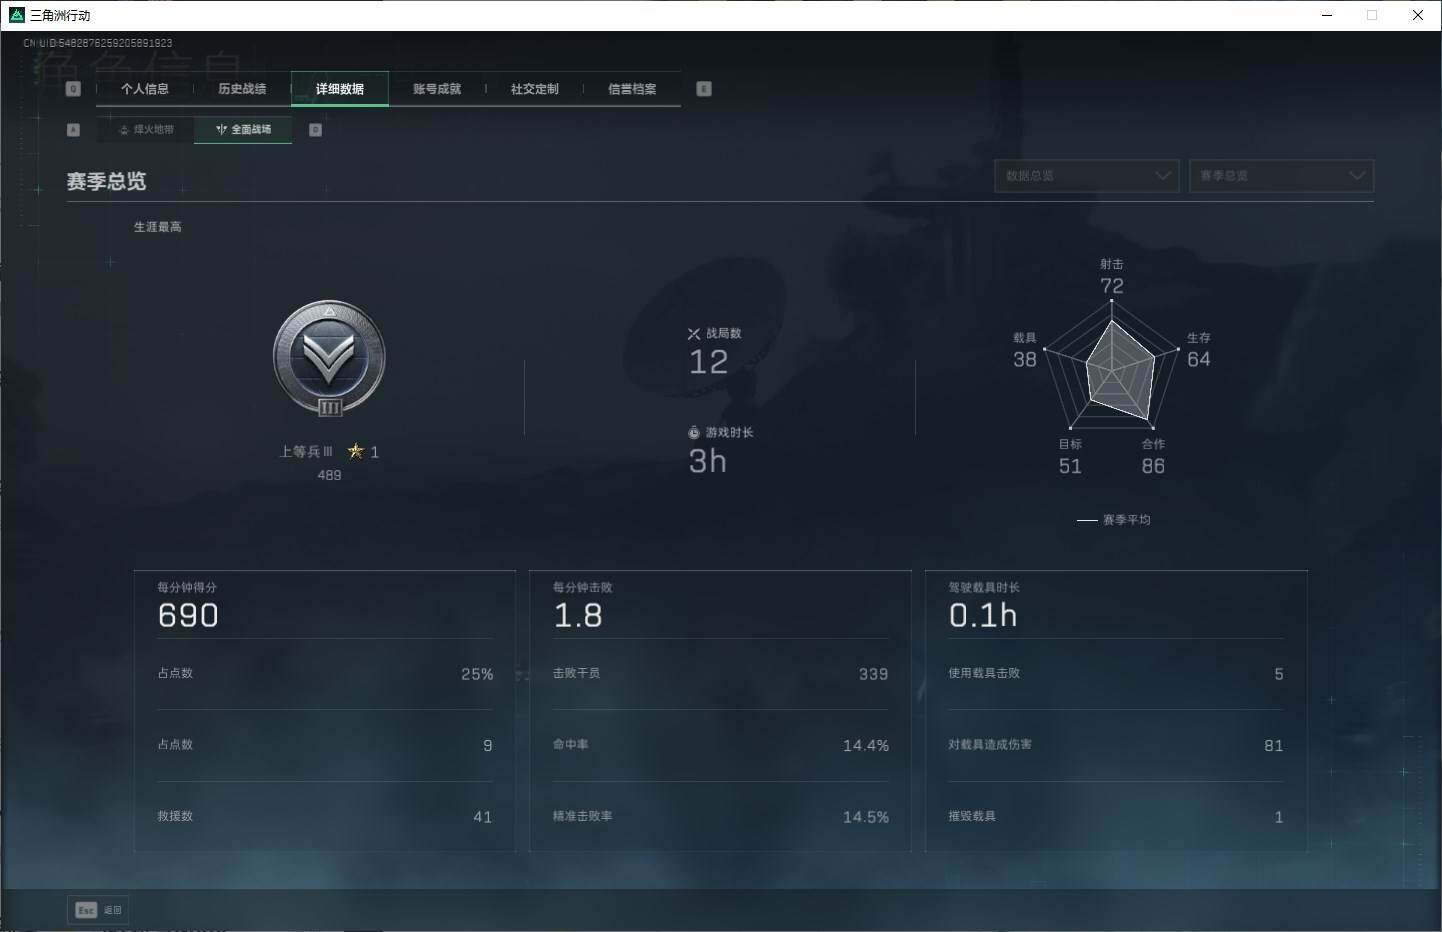This screenshot has height=932, width=1442.
Task: Click the 赛季总览 section heading
Action: pos(106,181)
